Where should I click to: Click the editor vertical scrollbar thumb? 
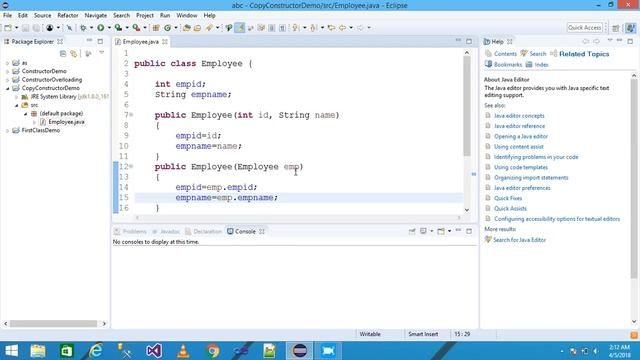pos(467,105)
